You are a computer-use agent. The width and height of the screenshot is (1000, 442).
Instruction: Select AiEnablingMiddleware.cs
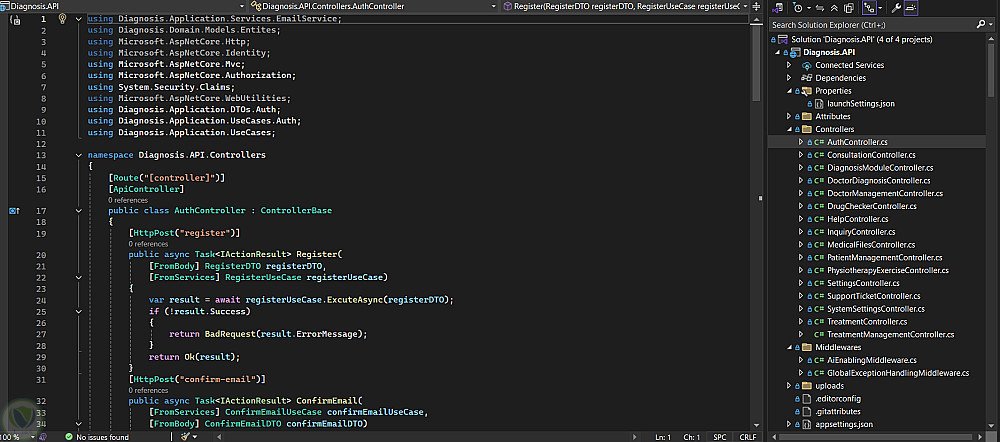(x=872, y=360)
